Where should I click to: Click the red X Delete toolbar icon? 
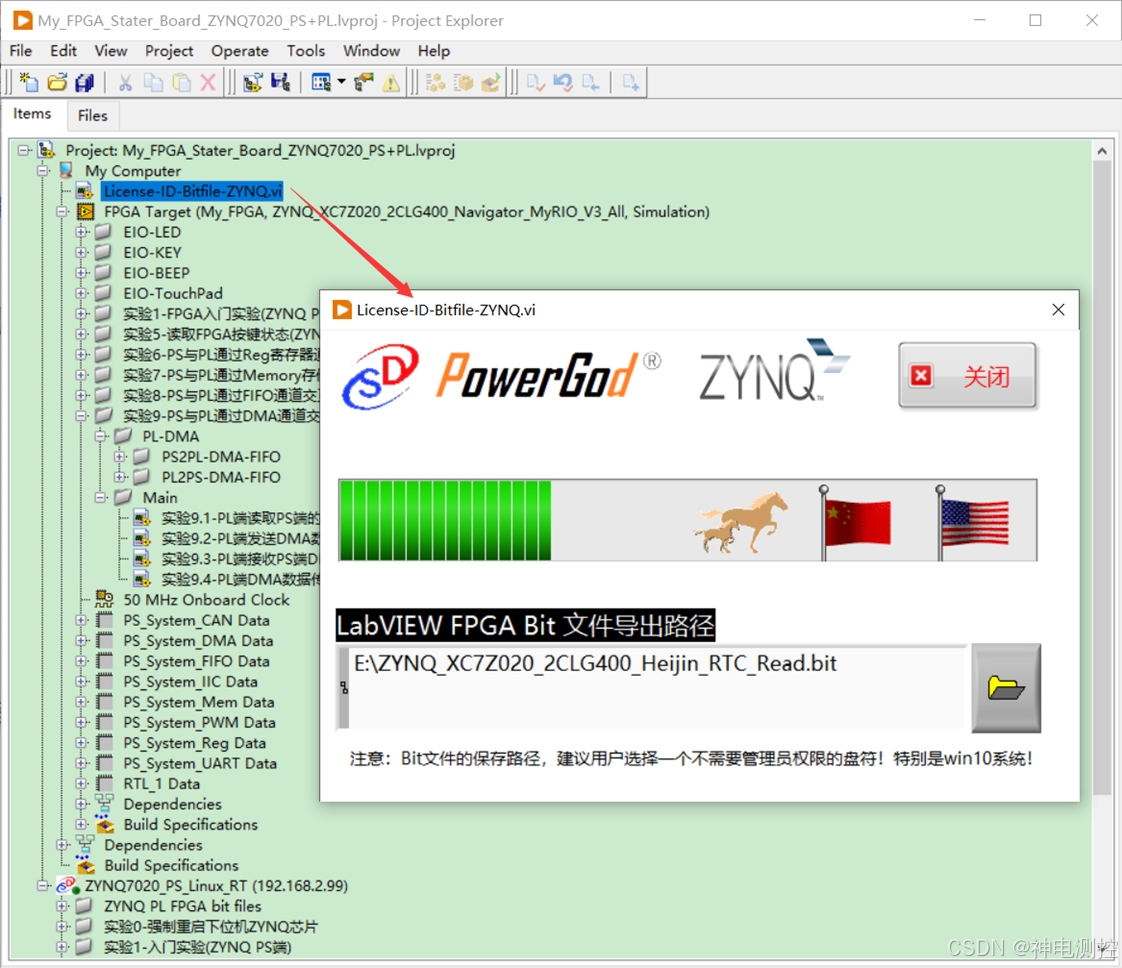pos(208,82)
